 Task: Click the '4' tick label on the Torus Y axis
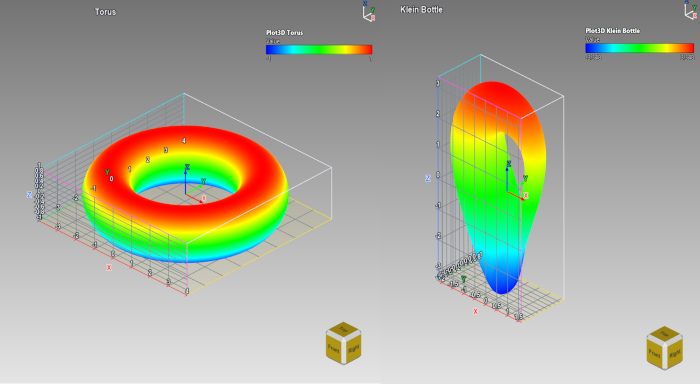coord(183,141)
